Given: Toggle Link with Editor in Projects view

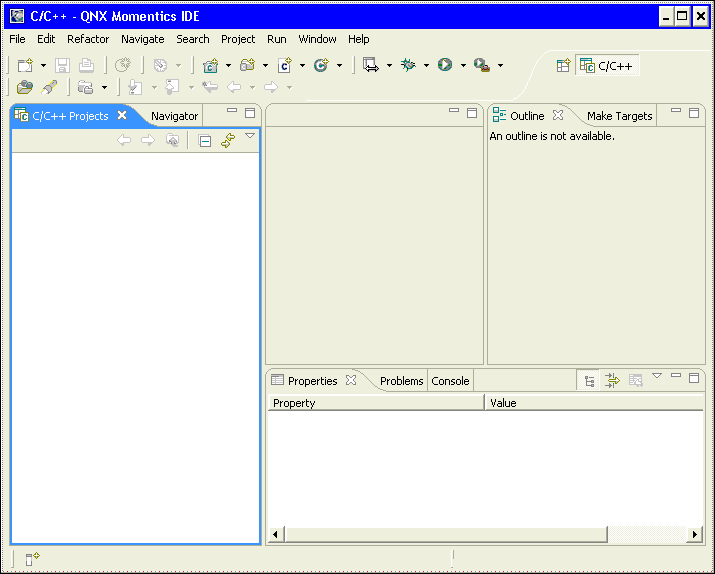Looking at the screenshot, I should (228, 141).
